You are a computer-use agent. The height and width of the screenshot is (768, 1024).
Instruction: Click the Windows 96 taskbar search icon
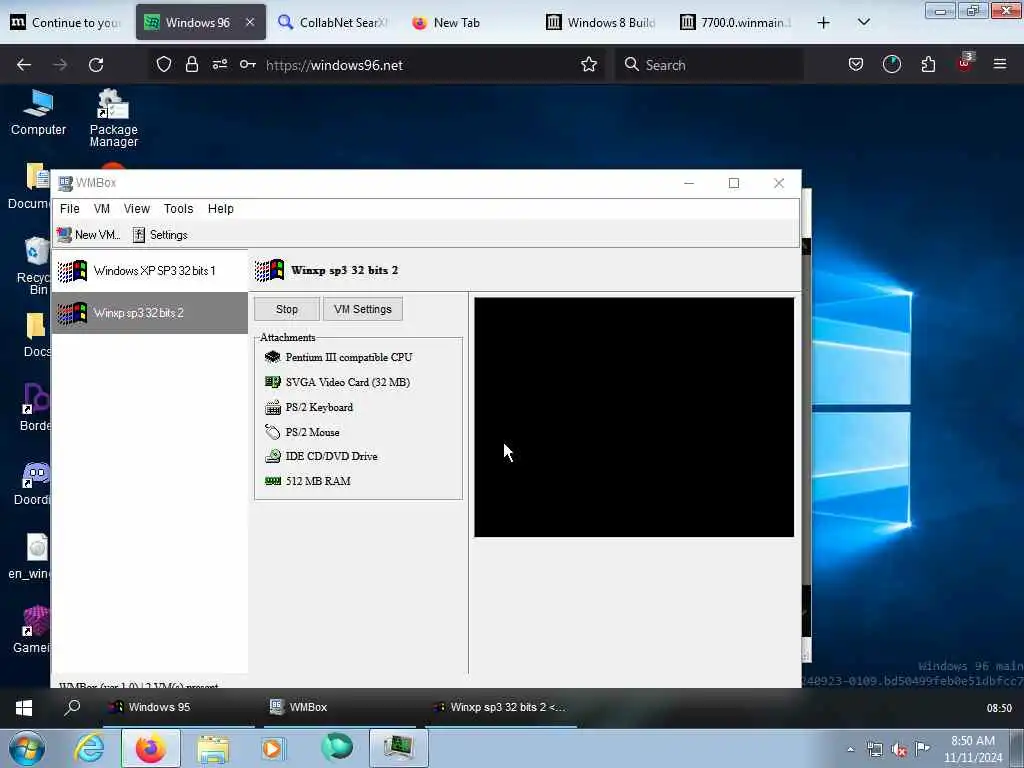pos(72,707)
